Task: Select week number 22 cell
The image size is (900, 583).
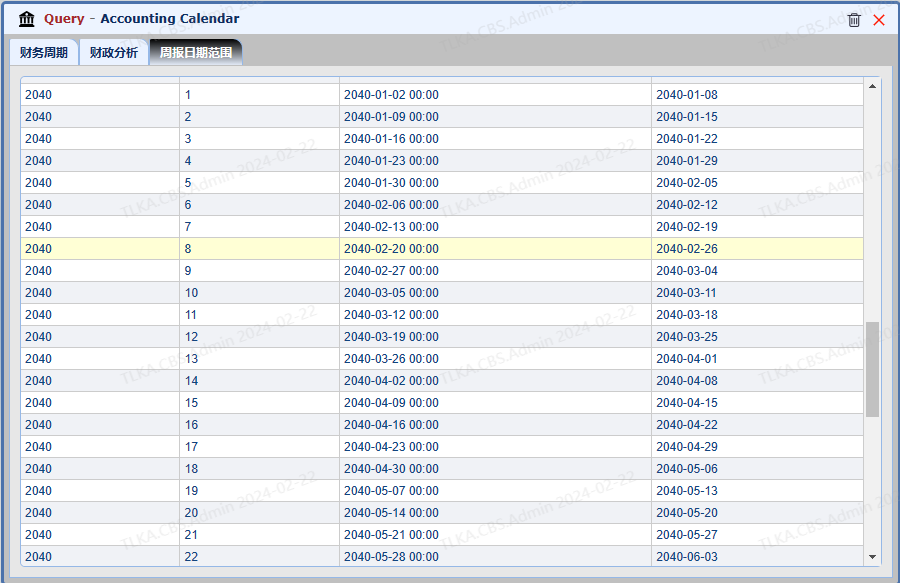Action: pyautogui.click(x=259, y=557)
